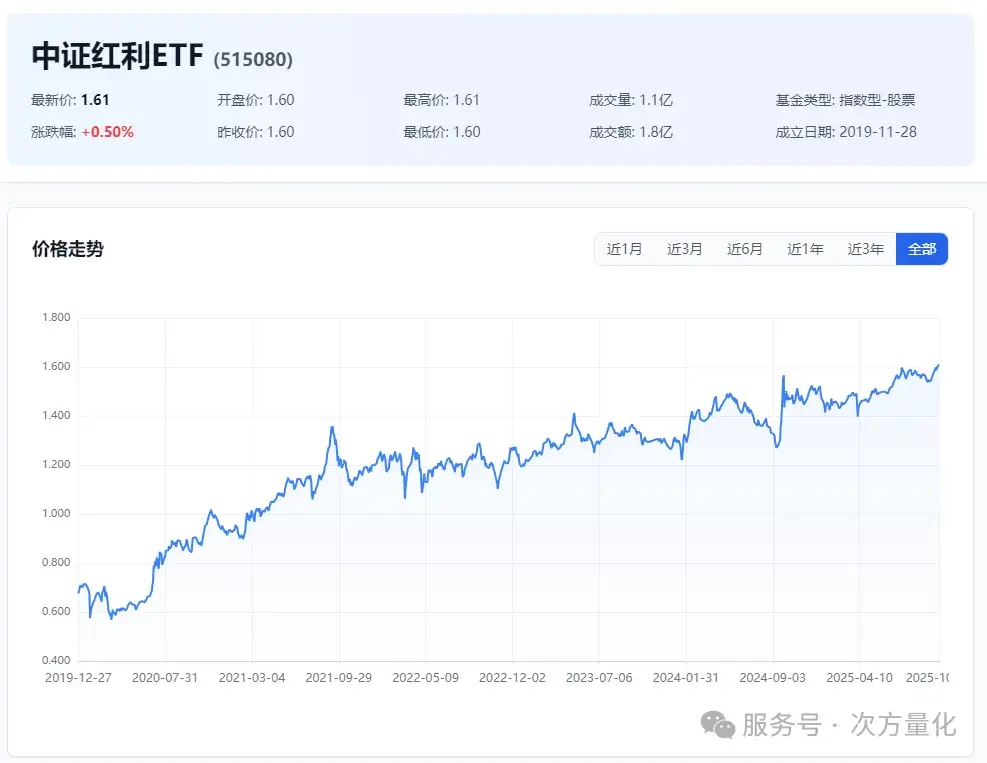Click the 成交量 1.1亿 field
Image resolution: width=987 pixels, height=763 pixels.
click(x=631, y=100)
